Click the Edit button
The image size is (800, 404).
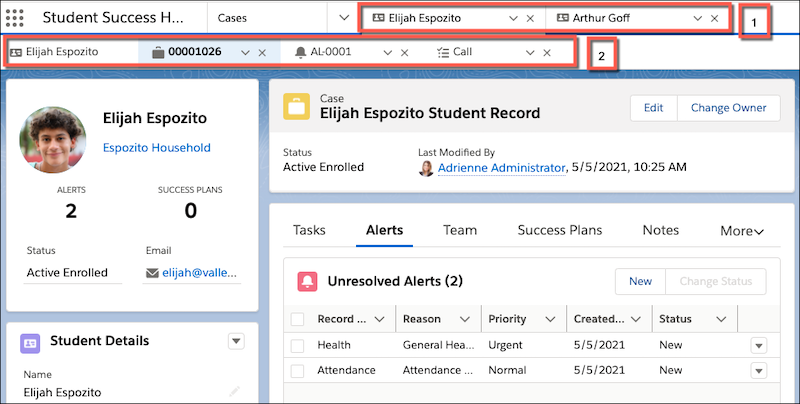[x=654, y=108]
